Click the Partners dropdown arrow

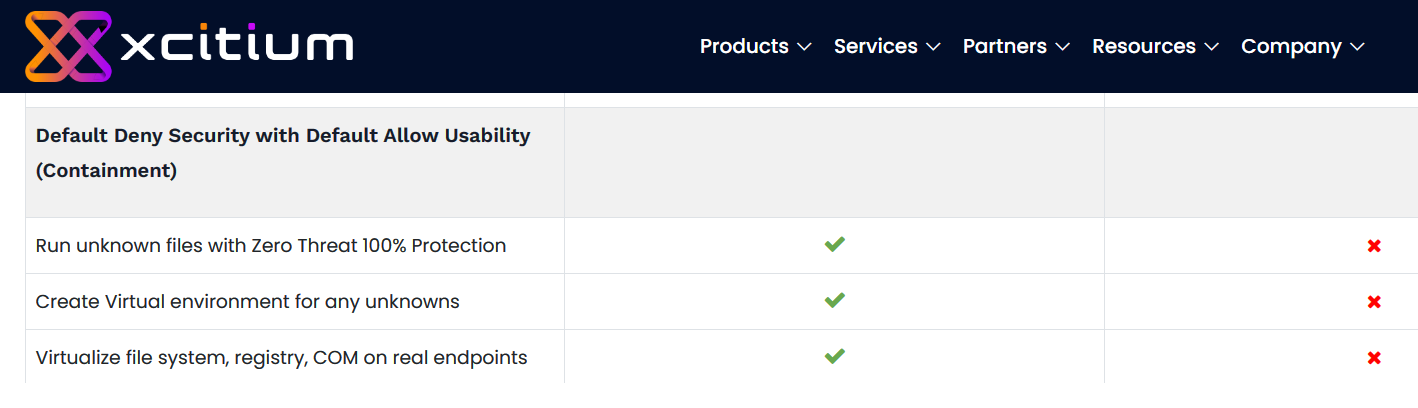coord(1063,47)
